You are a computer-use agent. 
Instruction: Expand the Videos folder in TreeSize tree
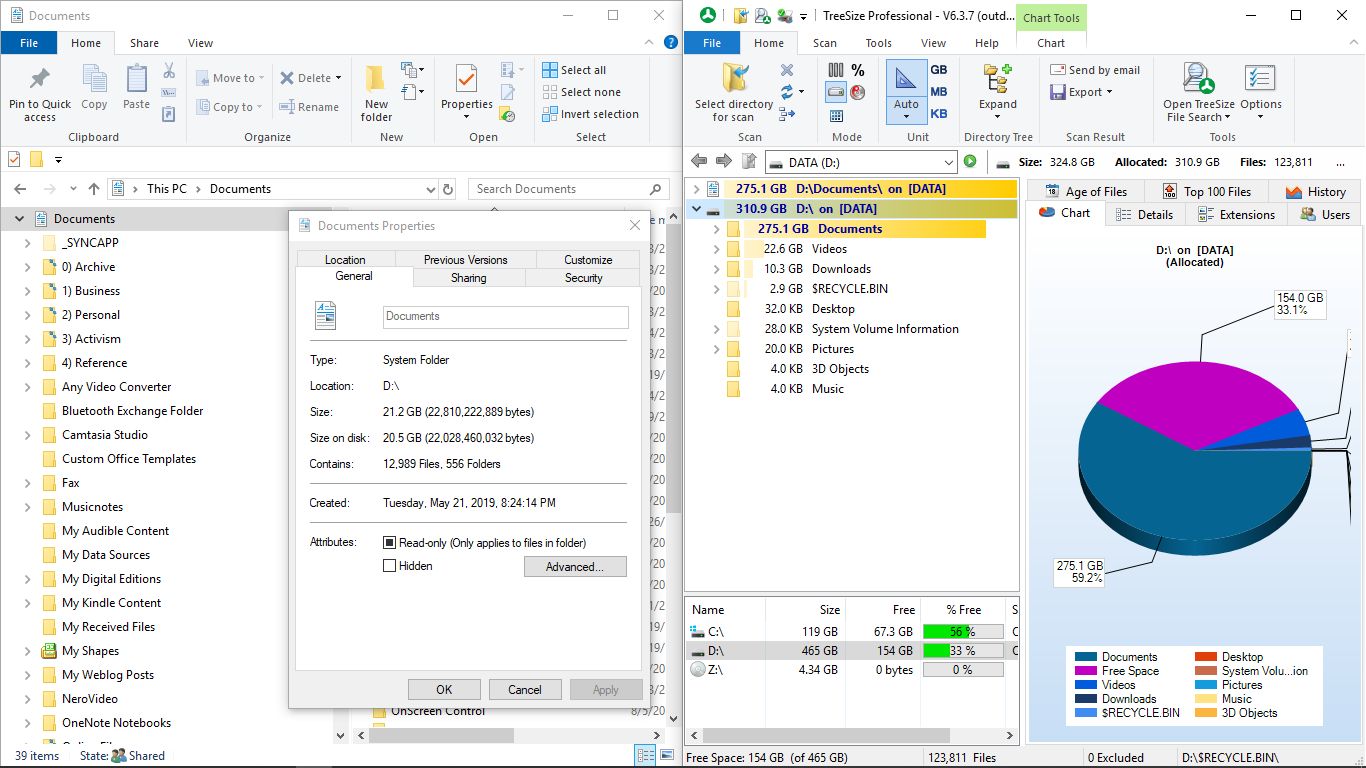(716, 249)
